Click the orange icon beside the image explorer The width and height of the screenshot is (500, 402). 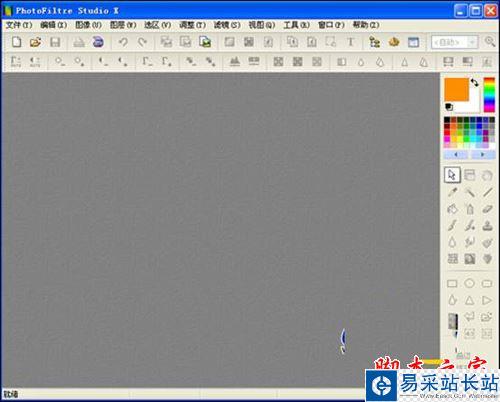coord(394,42)
